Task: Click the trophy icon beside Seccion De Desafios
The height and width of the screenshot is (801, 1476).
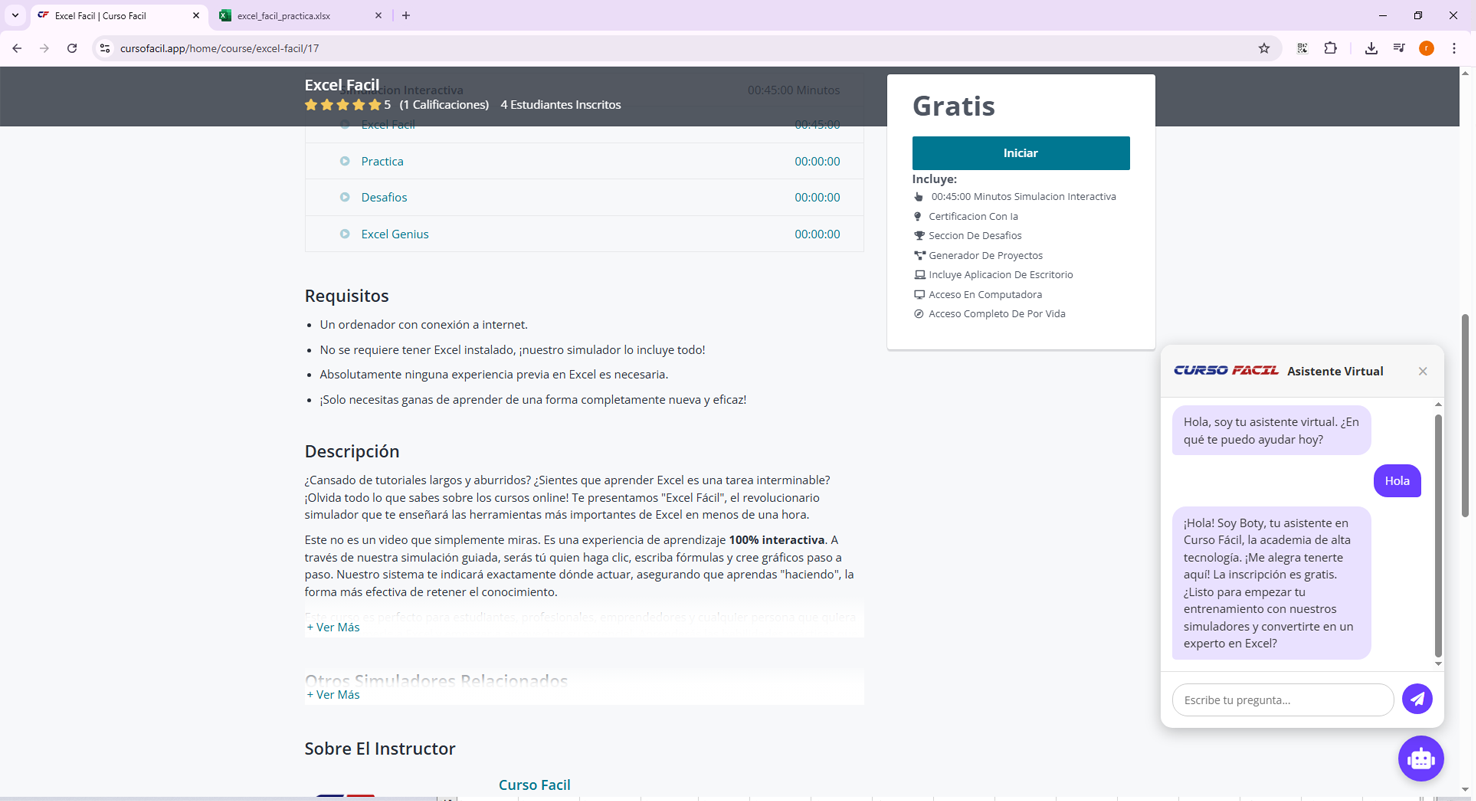Action: (919, 236)
